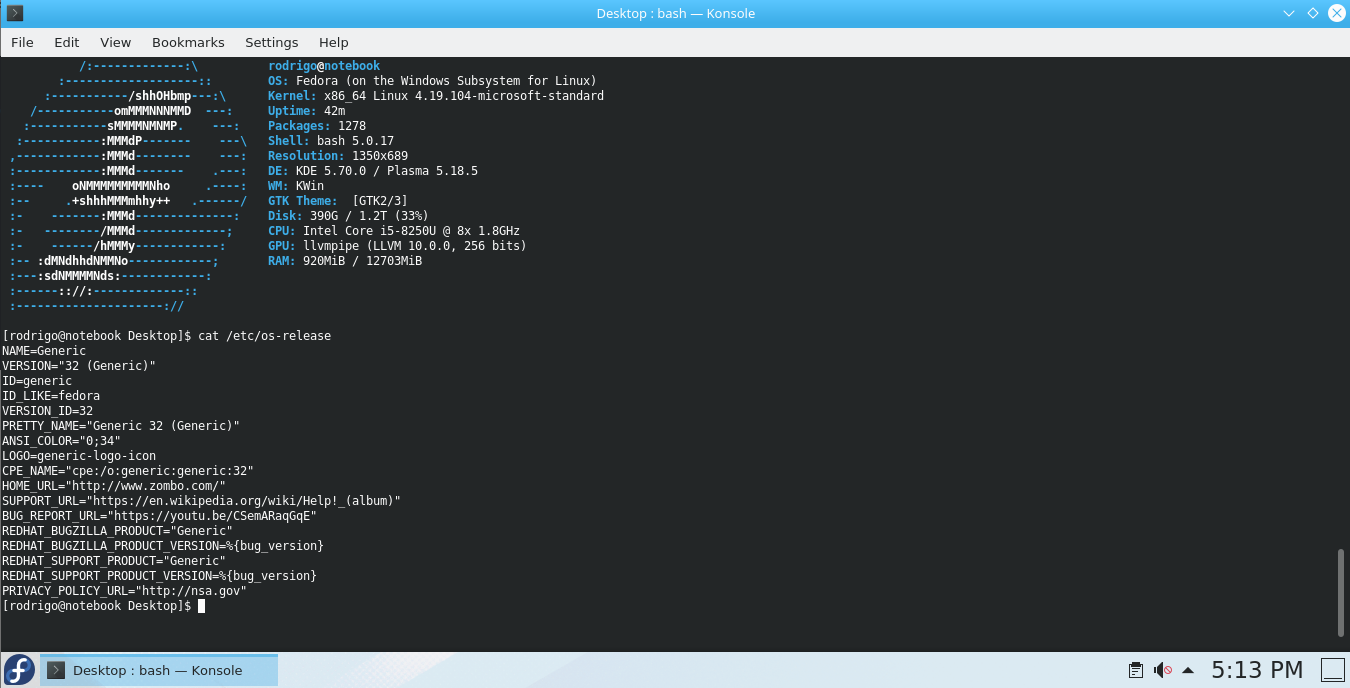
Task: Expand hidden system tray icons arrow
Action: [x=1188, y=670]
